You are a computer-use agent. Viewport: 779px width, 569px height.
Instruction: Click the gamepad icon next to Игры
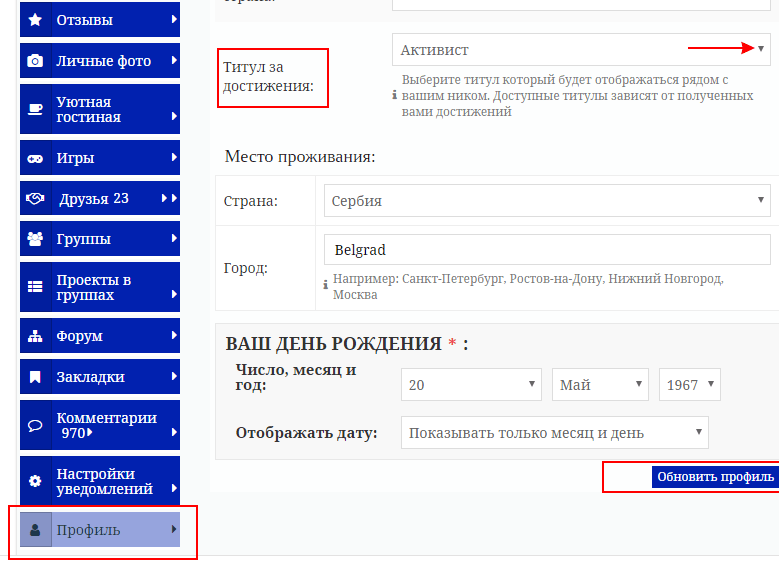(x=35, y=158)
